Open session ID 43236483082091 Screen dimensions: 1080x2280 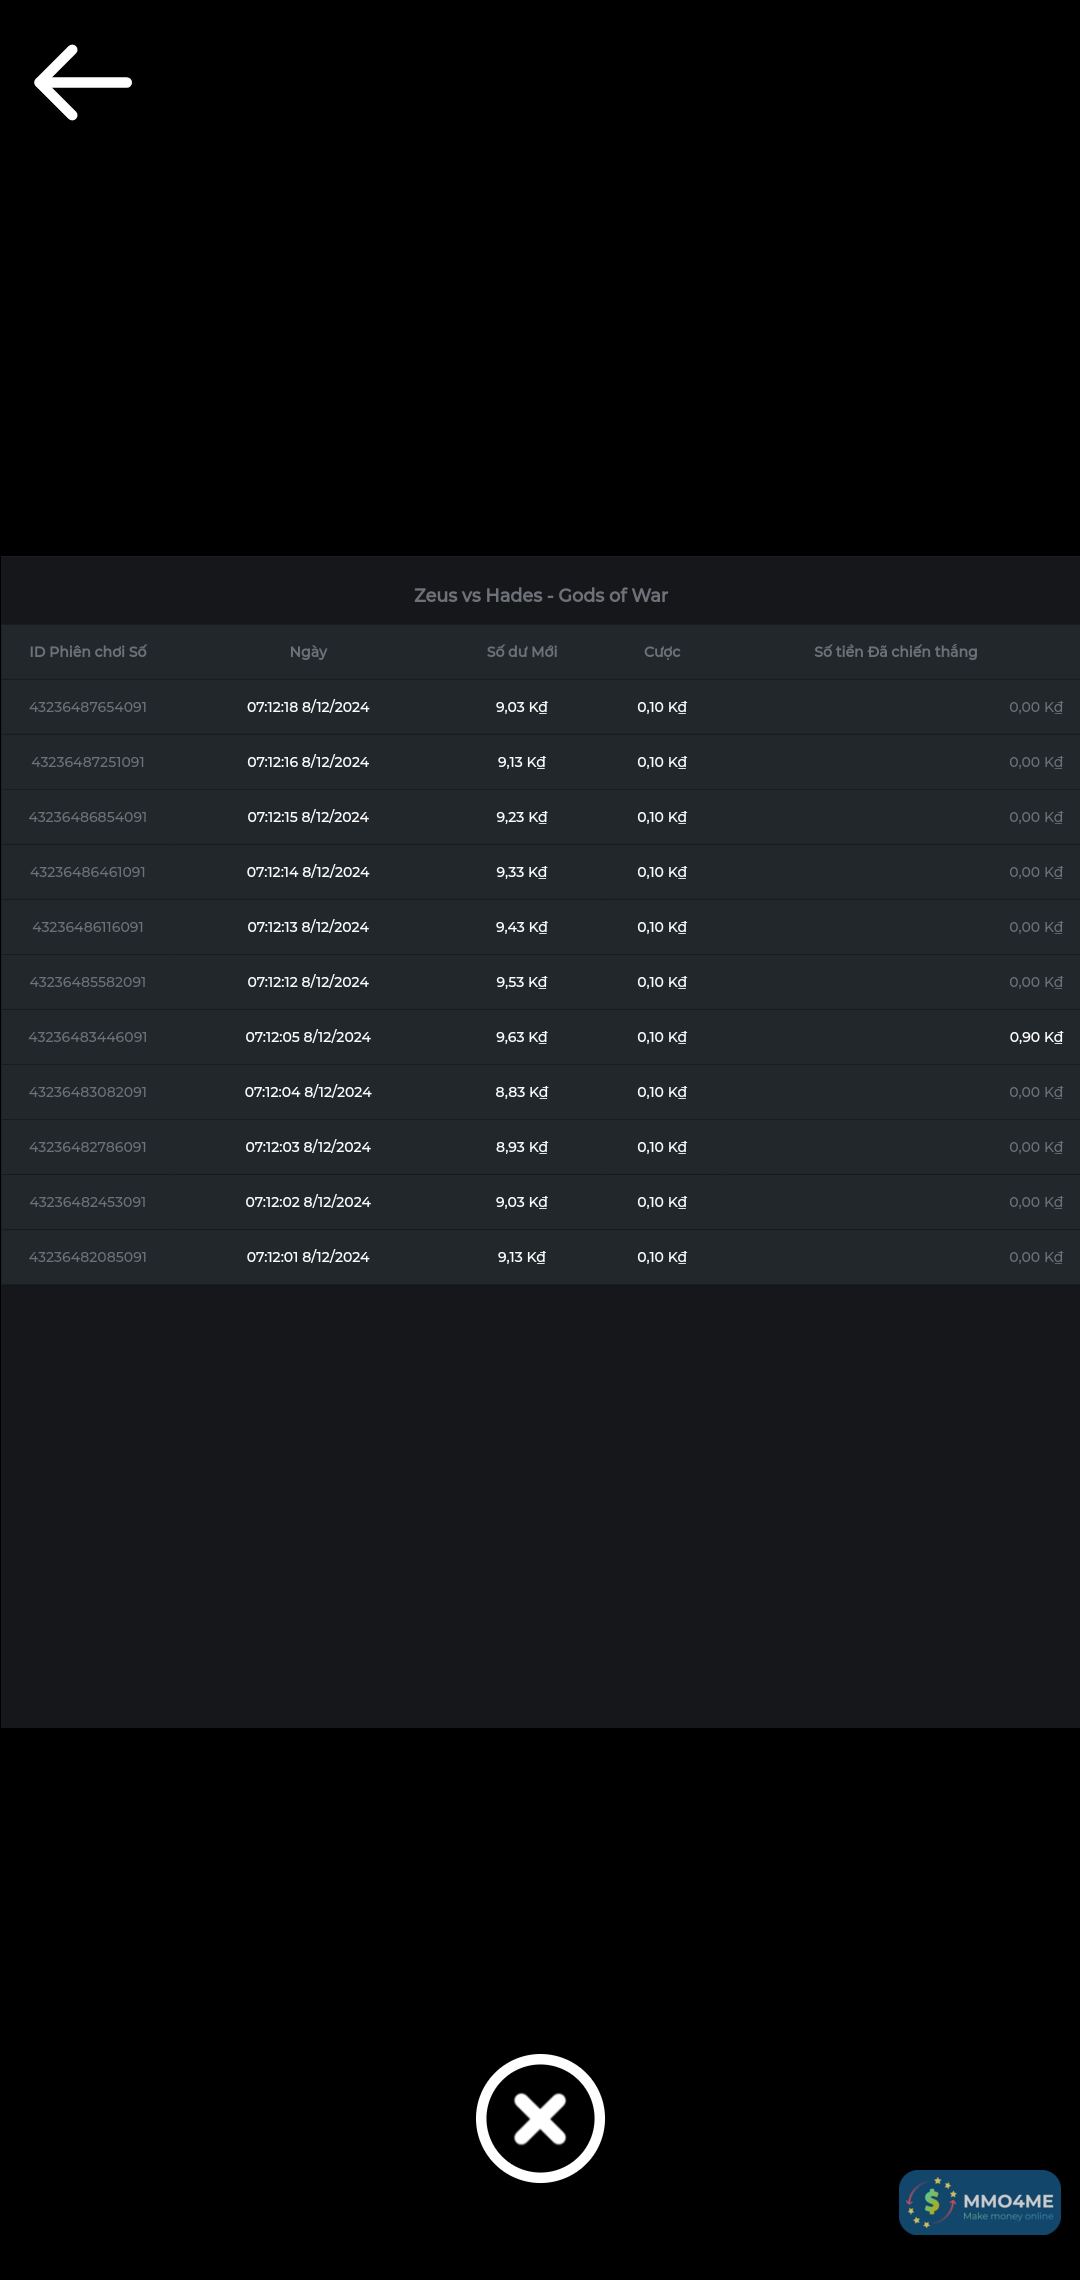pos(88,1092)
